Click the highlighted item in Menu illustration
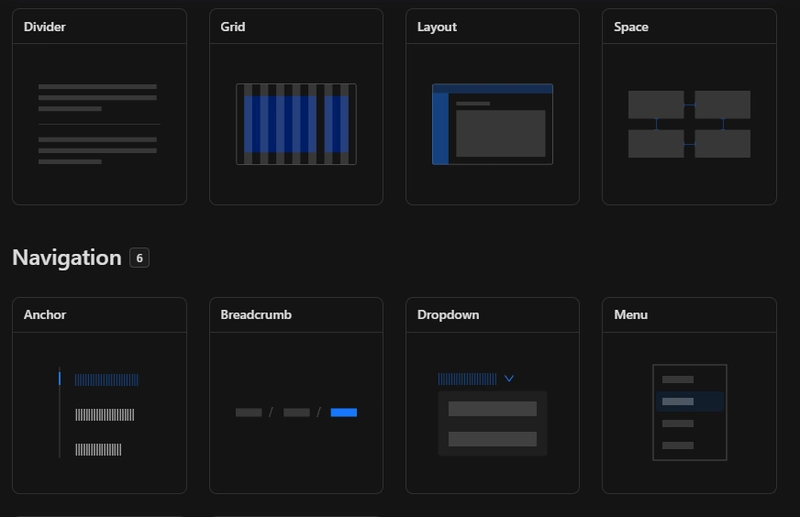The width and height of the screenshot is (800, 517). click(689, 402)
